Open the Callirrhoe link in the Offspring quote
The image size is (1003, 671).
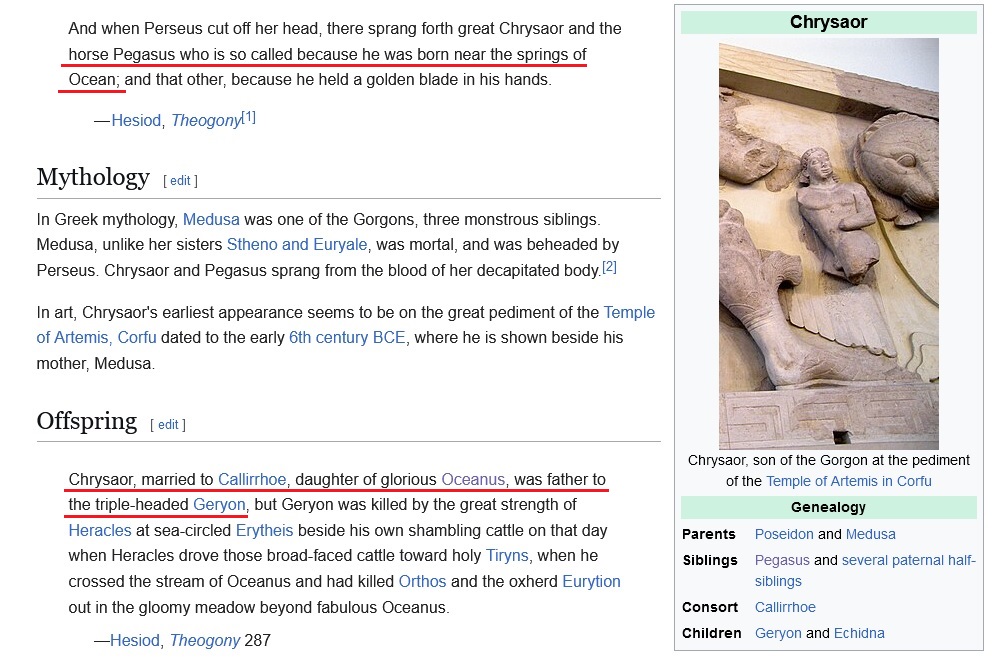[252, 479]
